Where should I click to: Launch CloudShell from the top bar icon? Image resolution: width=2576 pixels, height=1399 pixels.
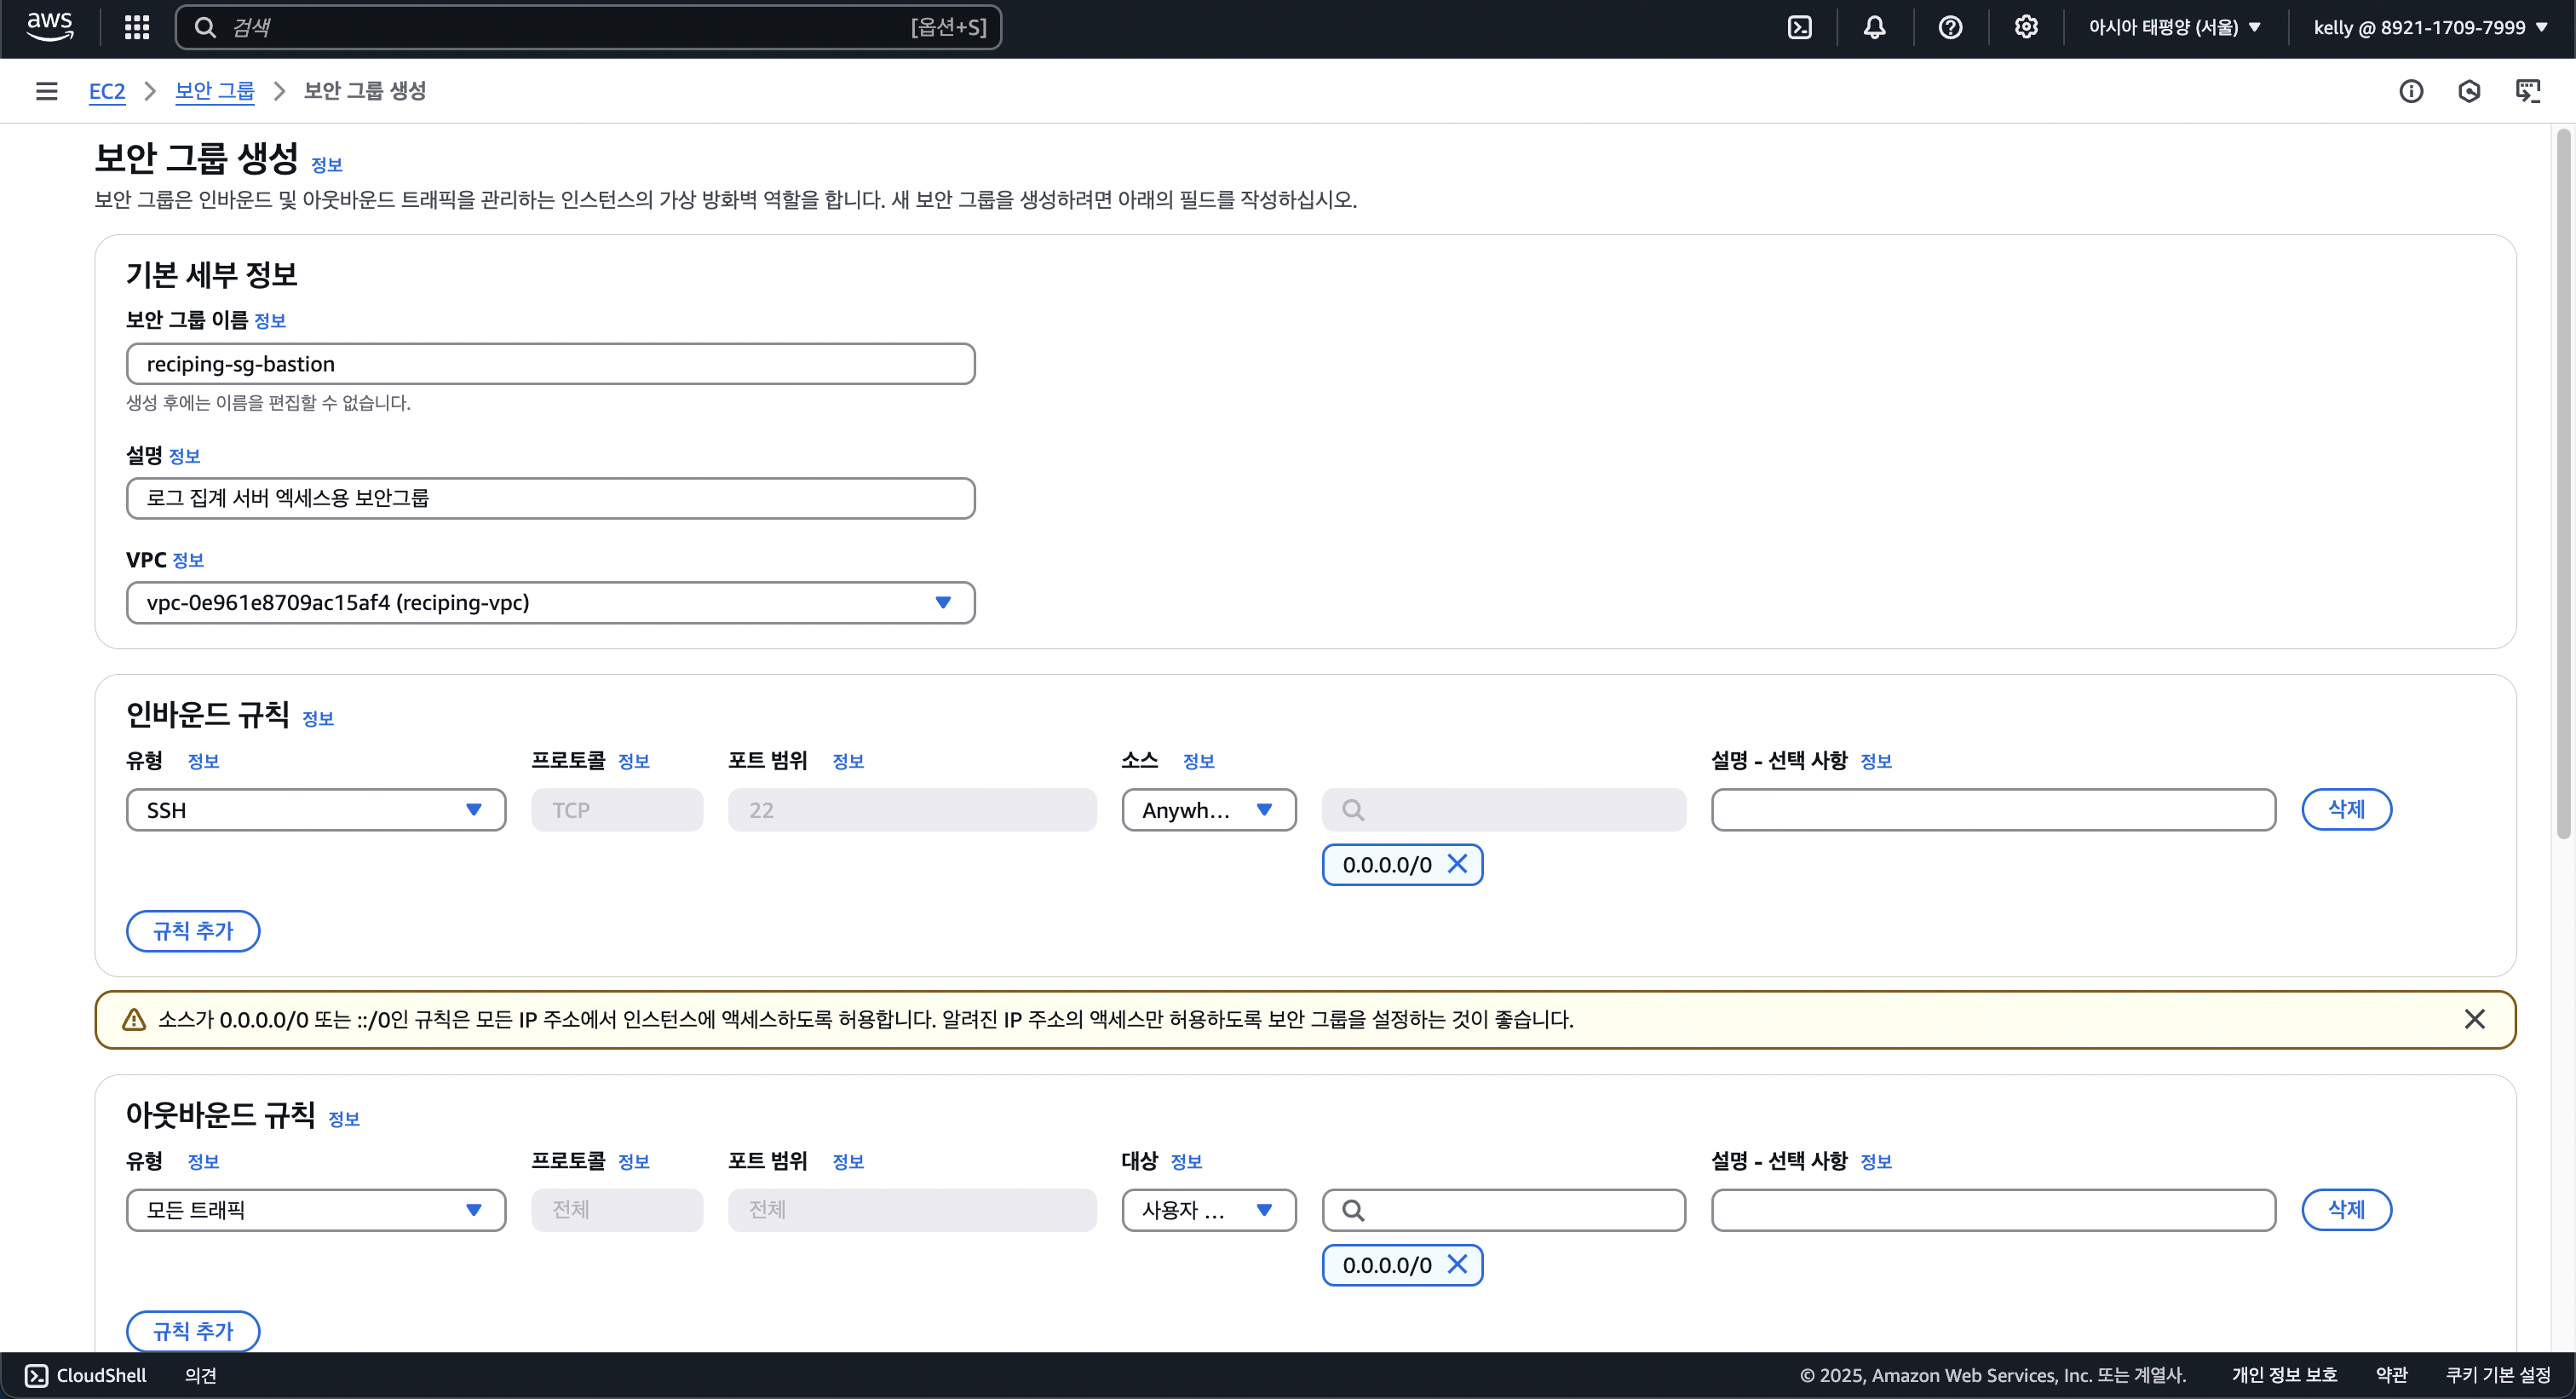pyautogui.click(x=1799, y=27)
